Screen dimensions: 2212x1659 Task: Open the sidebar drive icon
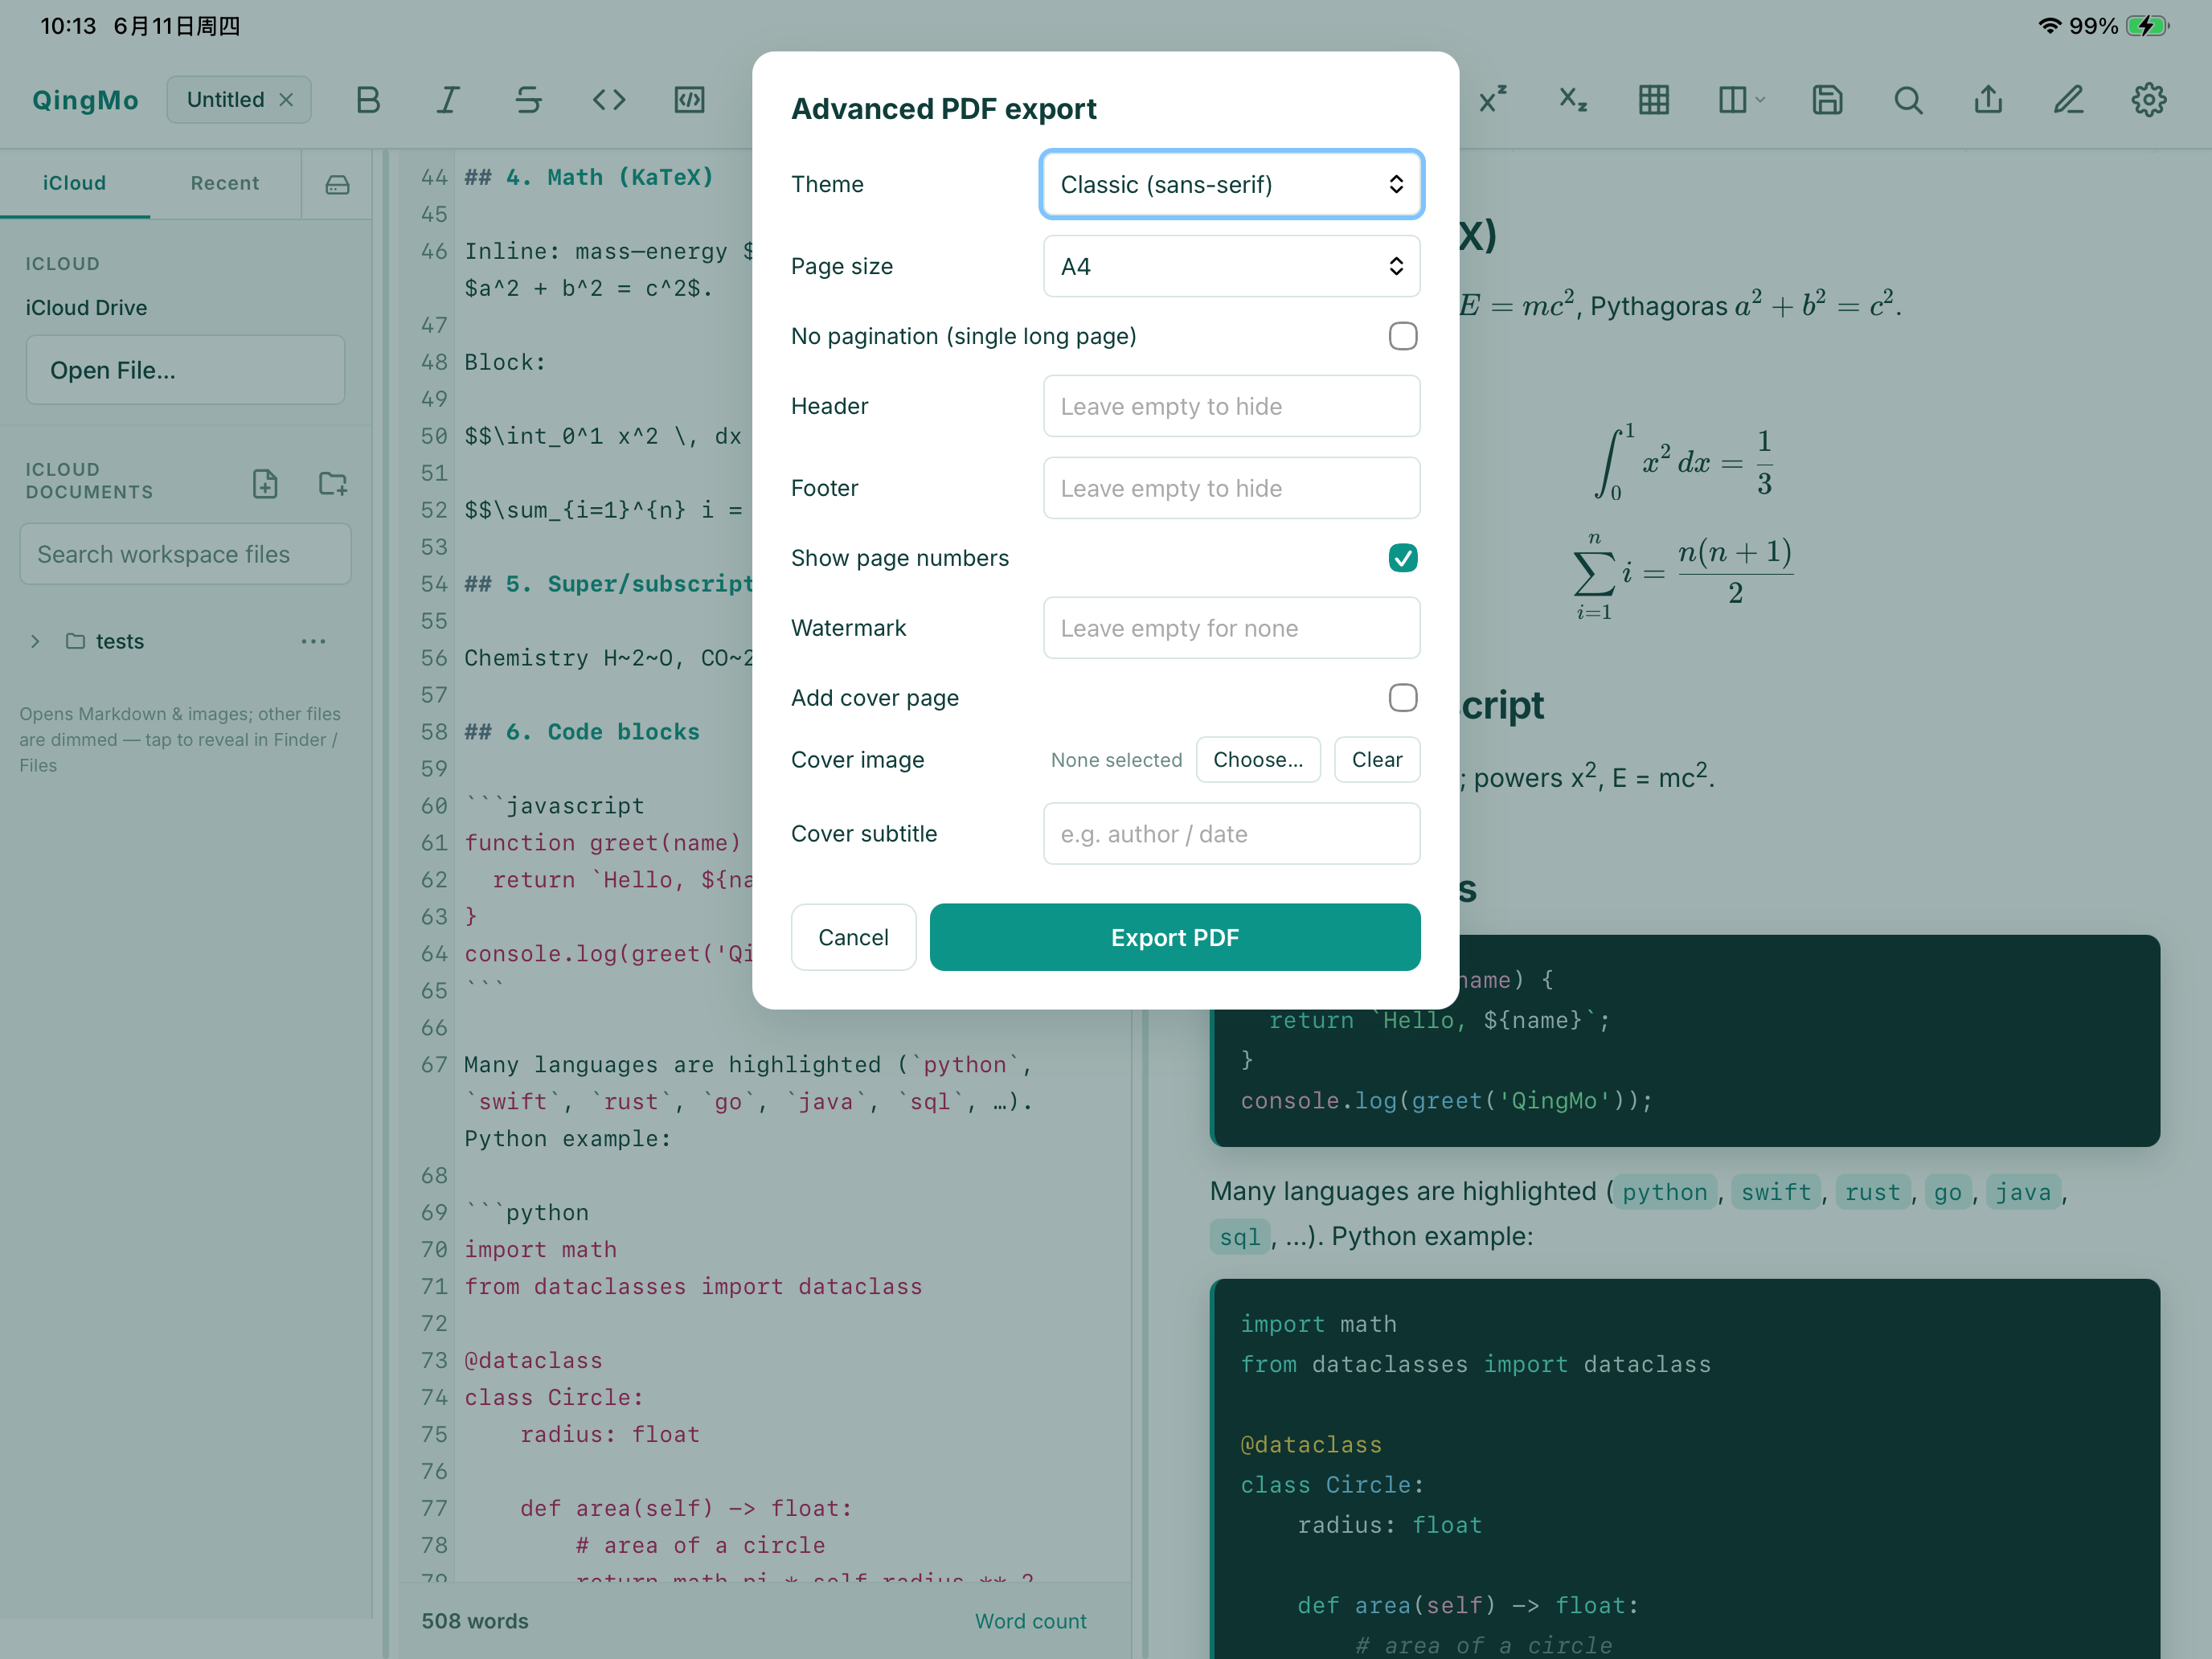[337, 184]
